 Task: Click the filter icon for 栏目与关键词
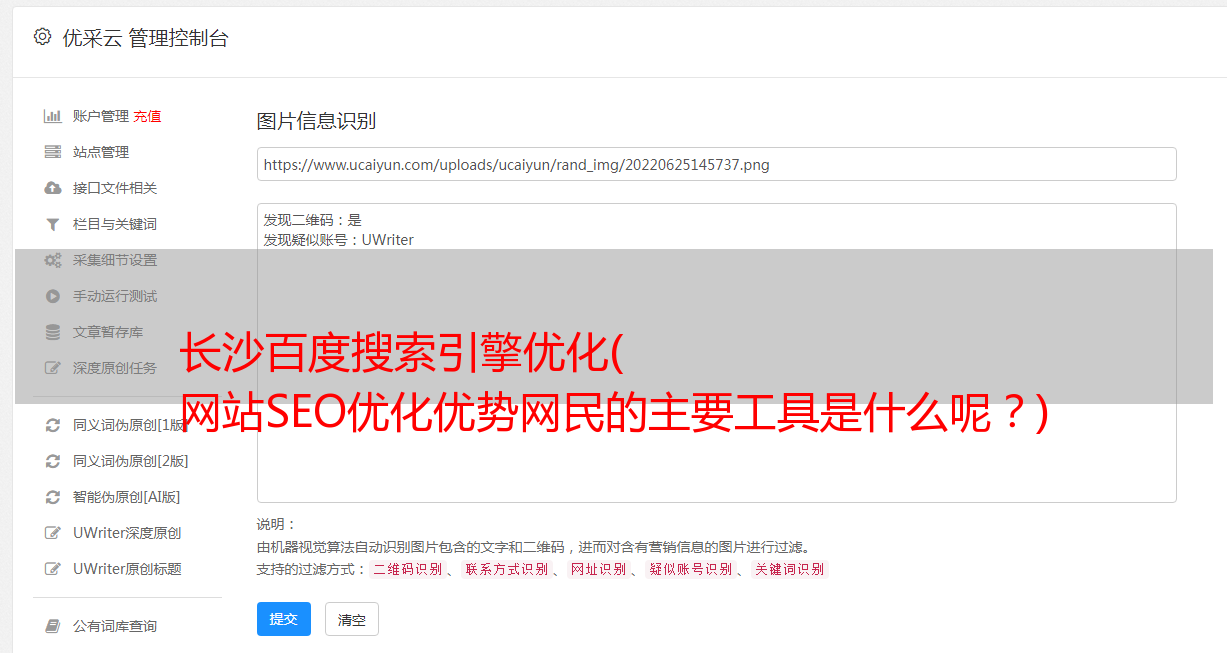[53, 224]
